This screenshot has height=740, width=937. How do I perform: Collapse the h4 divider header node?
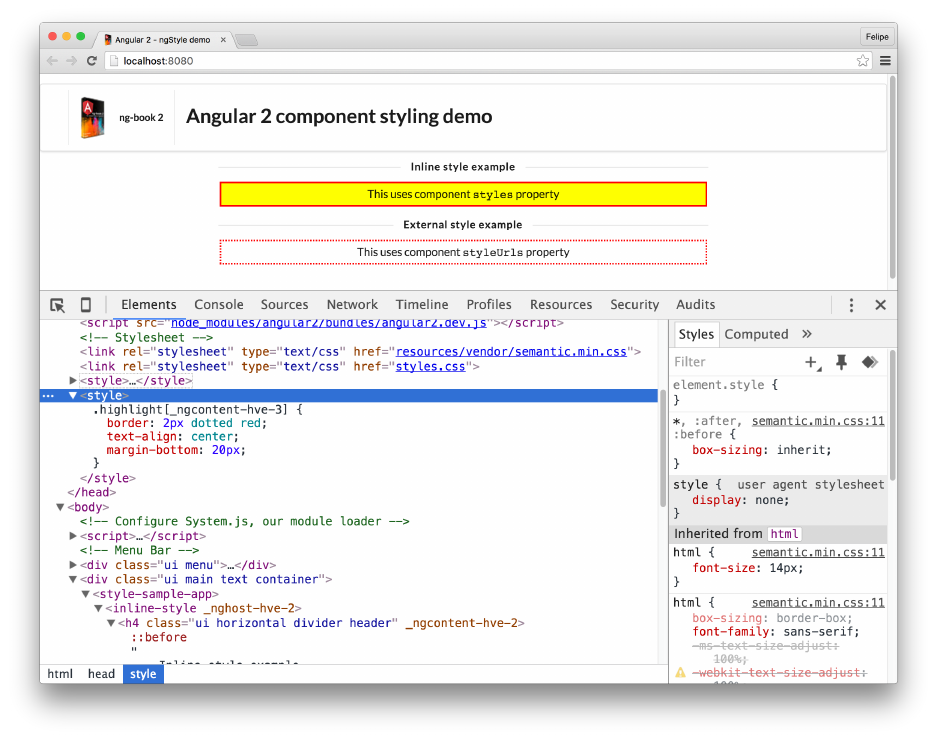point(111,623)
